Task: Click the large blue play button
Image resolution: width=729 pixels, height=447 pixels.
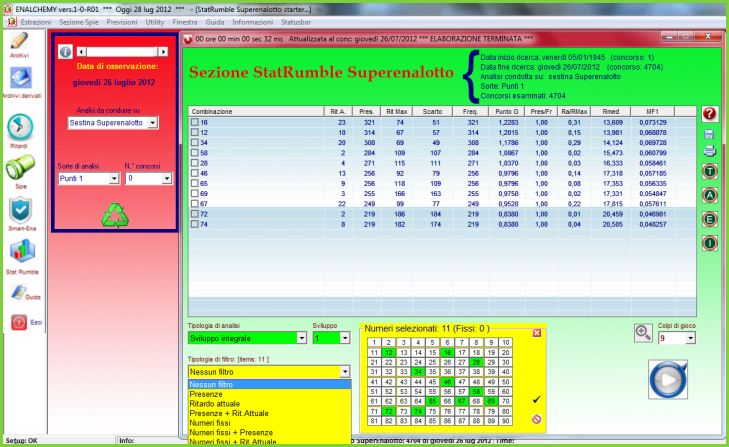Action: click(668, 380)
